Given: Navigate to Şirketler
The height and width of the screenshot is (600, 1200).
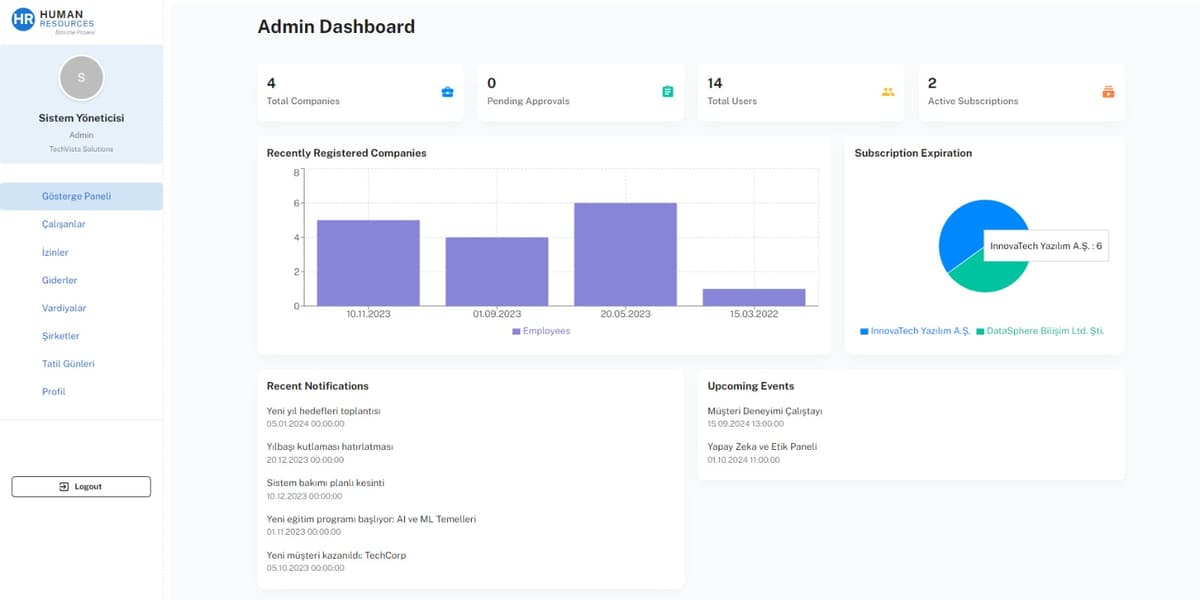Looking at the screenshot, I should click(81, 336).
